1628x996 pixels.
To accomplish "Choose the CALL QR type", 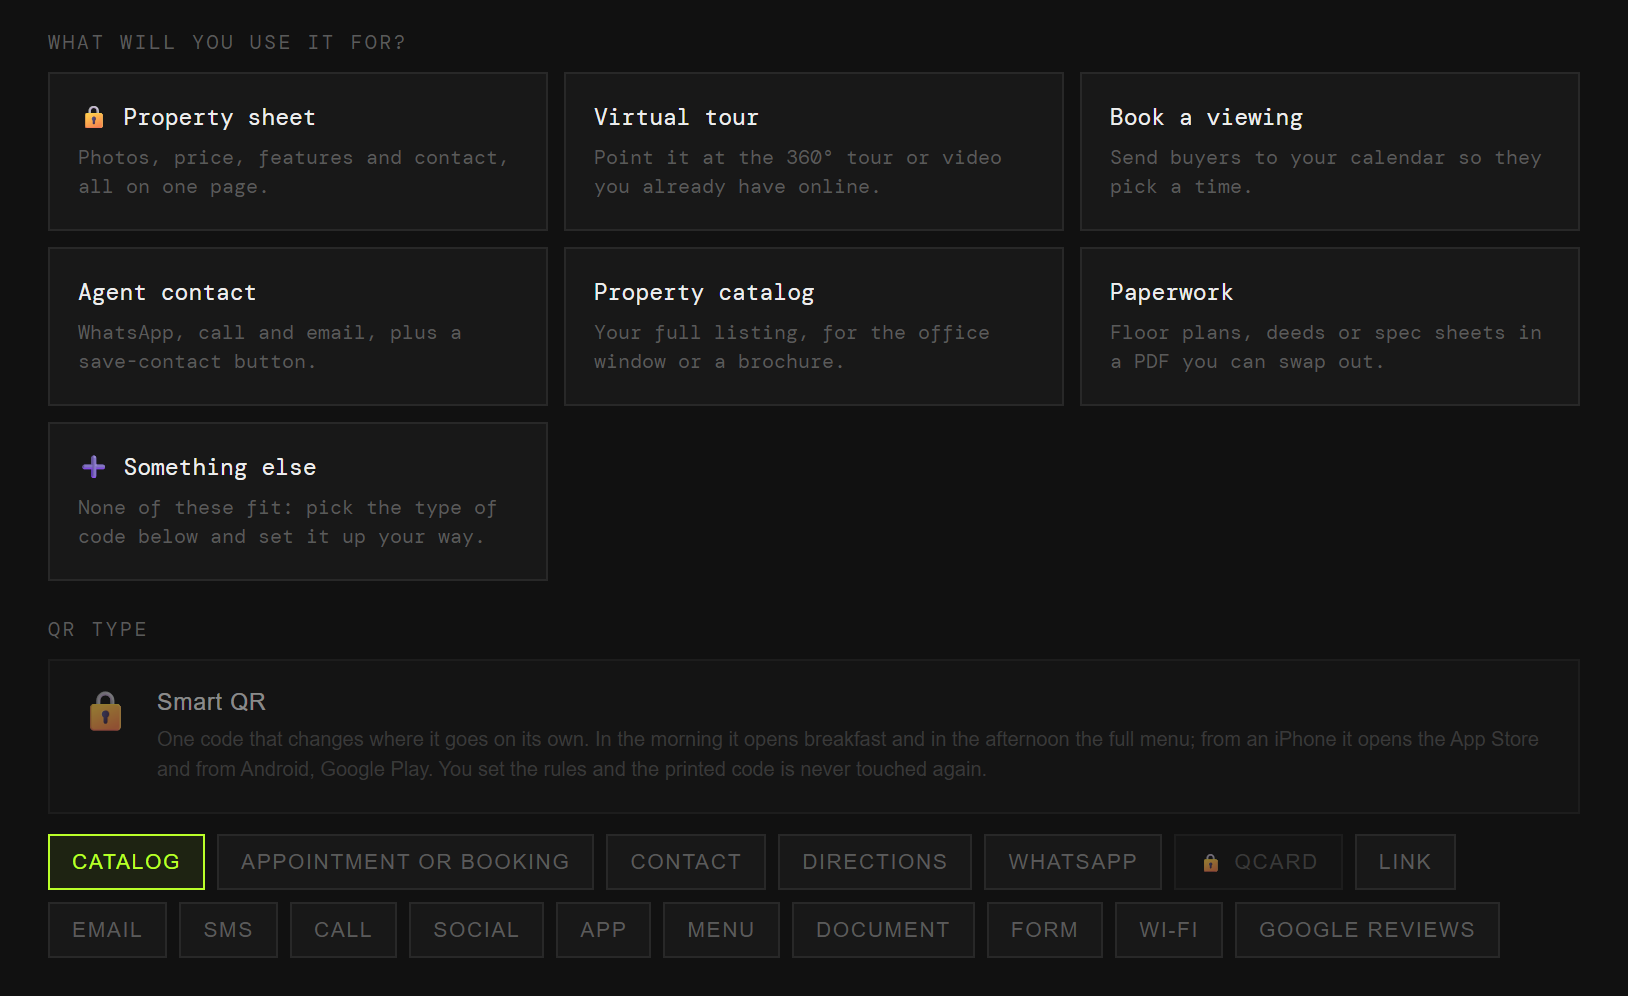I will coord(343,930).
